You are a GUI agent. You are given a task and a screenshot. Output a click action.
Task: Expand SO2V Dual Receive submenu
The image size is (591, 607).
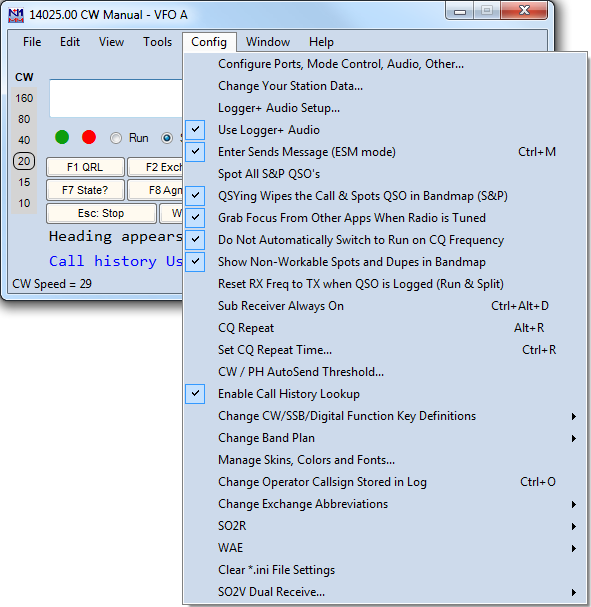[x=385, y=592]
